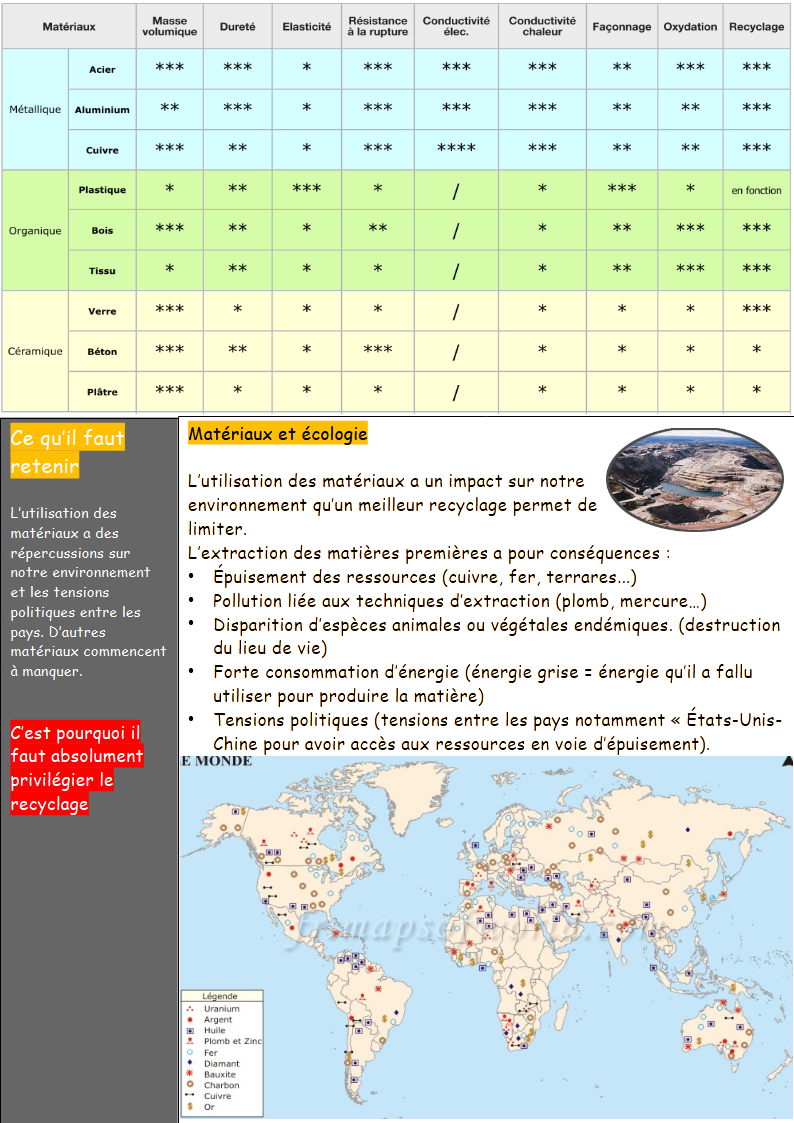This screenshot has height=1123, width=794.
Task: Click the Légende title box on map
Action: point(220,997)
